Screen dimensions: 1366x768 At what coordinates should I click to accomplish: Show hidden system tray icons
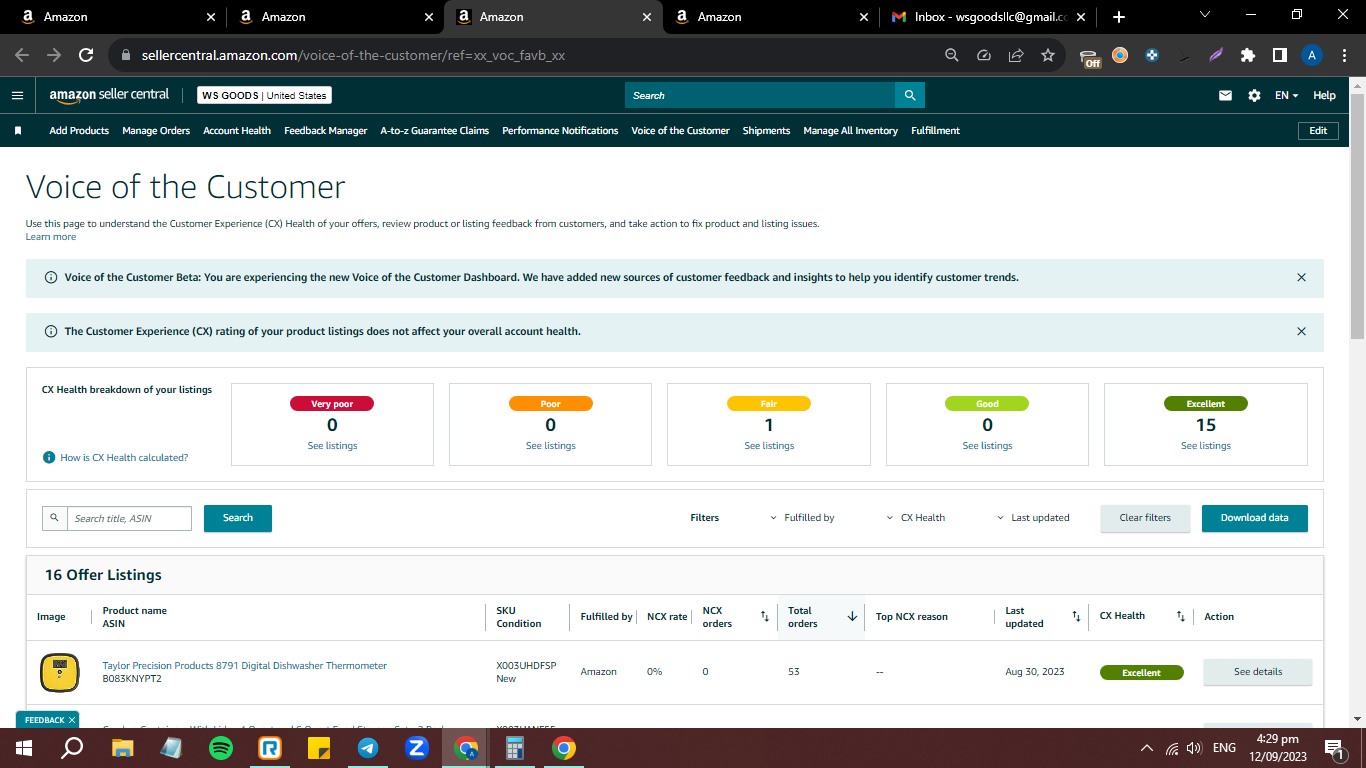[x=1146, y=748]
